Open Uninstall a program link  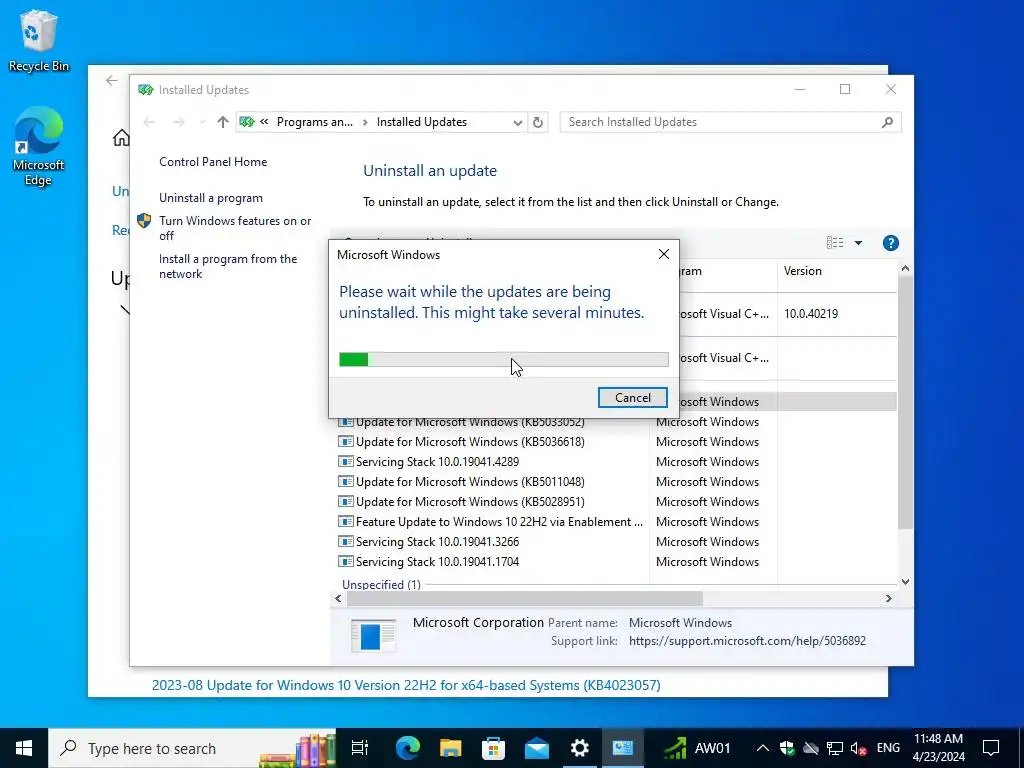tap(211, 198)
